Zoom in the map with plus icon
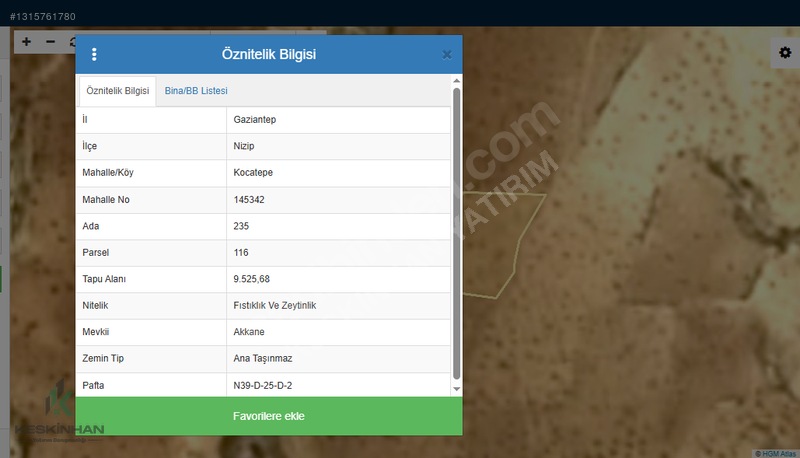The image size is (800, 458). [27, 42]
